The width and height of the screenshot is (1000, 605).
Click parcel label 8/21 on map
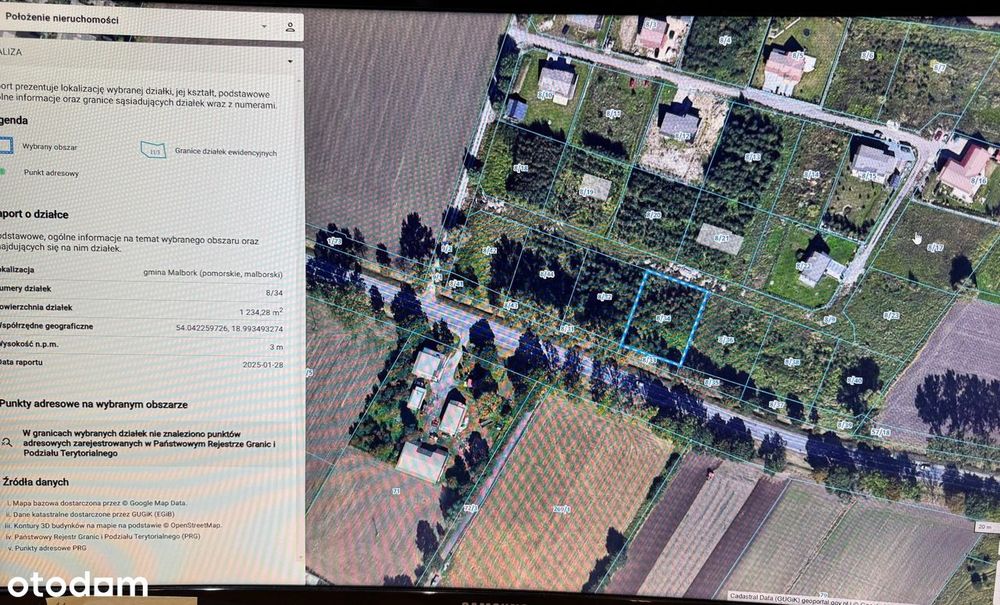coord(722,238)
